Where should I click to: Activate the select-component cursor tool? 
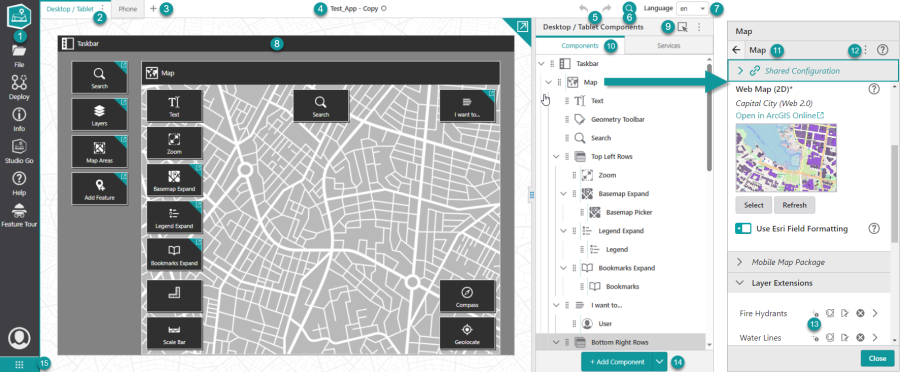(x=682, y=26)
